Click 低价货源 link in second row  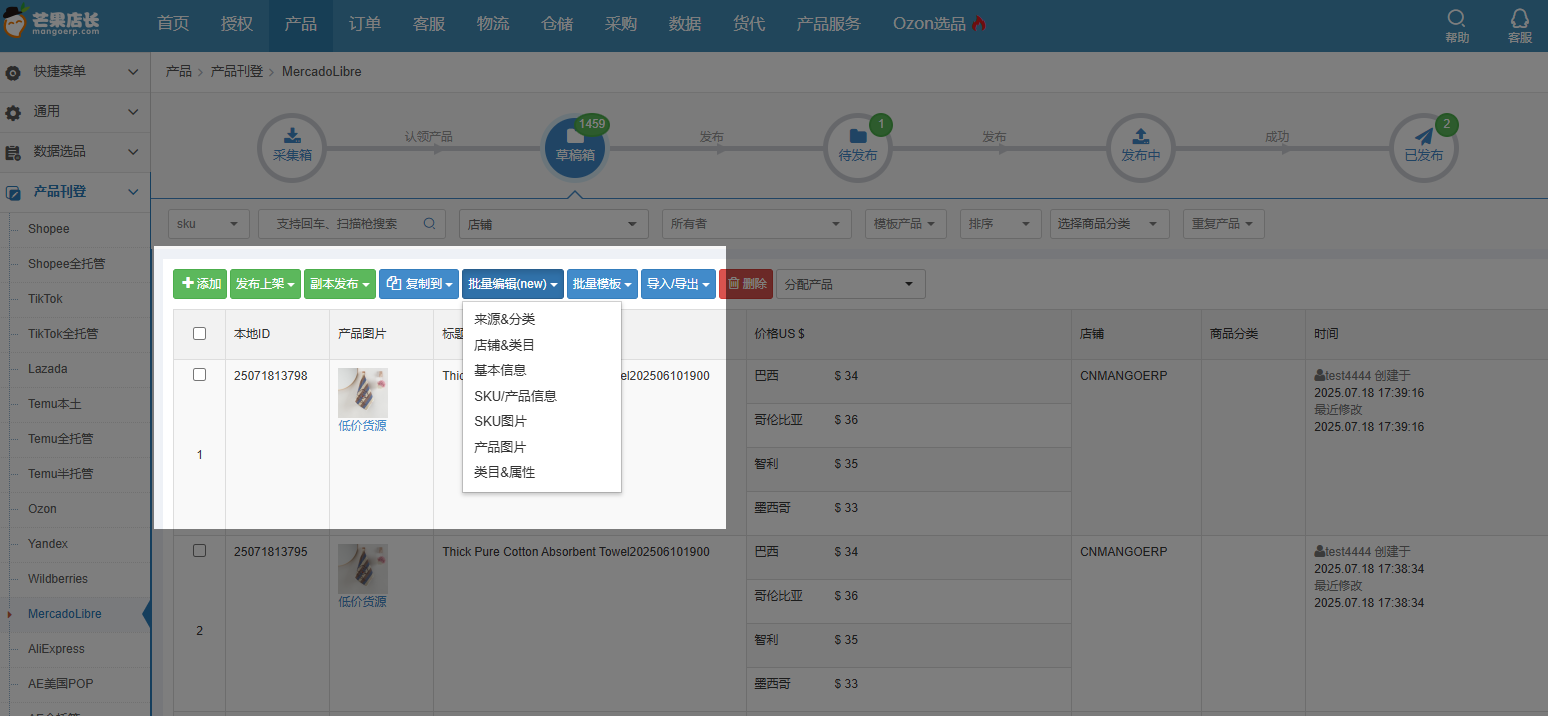pyautogui.click(x=362, y=602)
